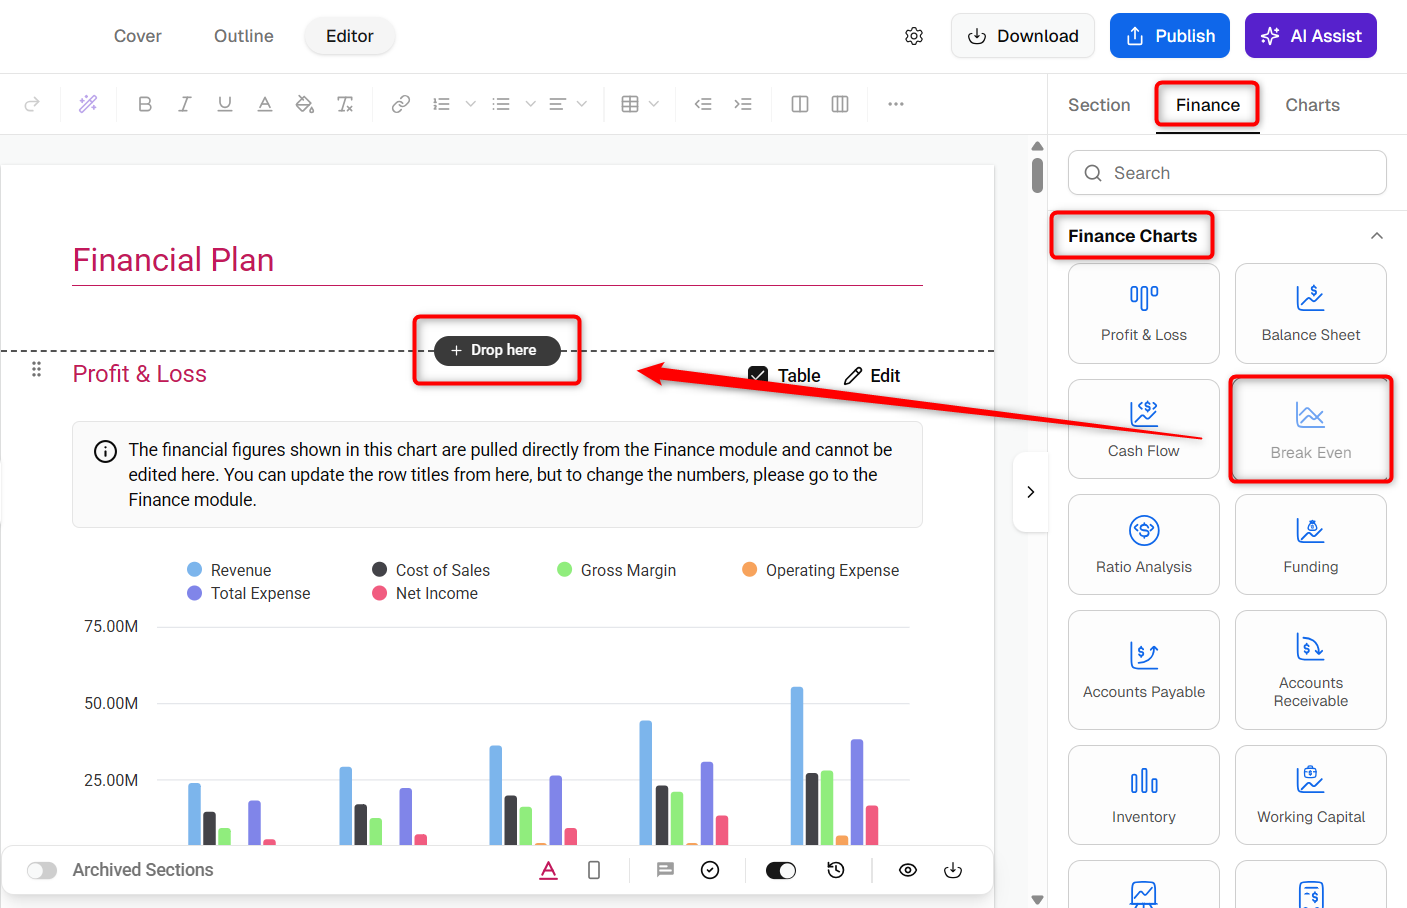This screenshot has height=908, width=1407.
Task: Expand numbered list style options
Action: (x=470, y=104)
